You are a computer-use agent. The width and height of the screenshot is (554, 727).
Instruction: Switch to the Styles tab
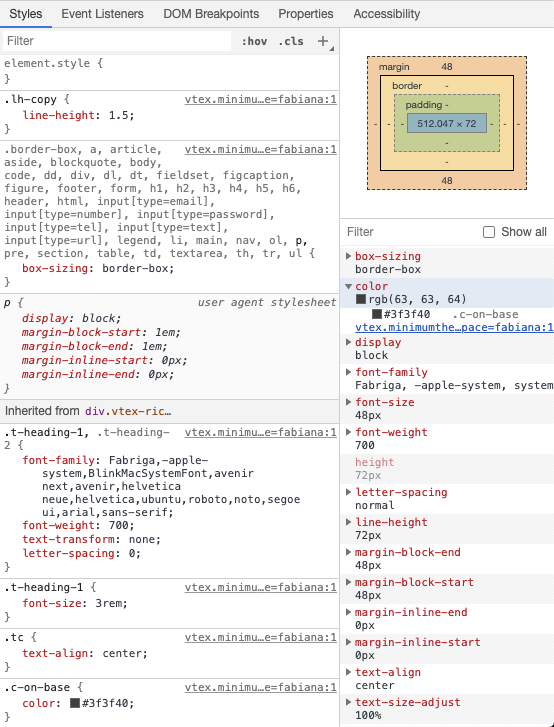25,14
